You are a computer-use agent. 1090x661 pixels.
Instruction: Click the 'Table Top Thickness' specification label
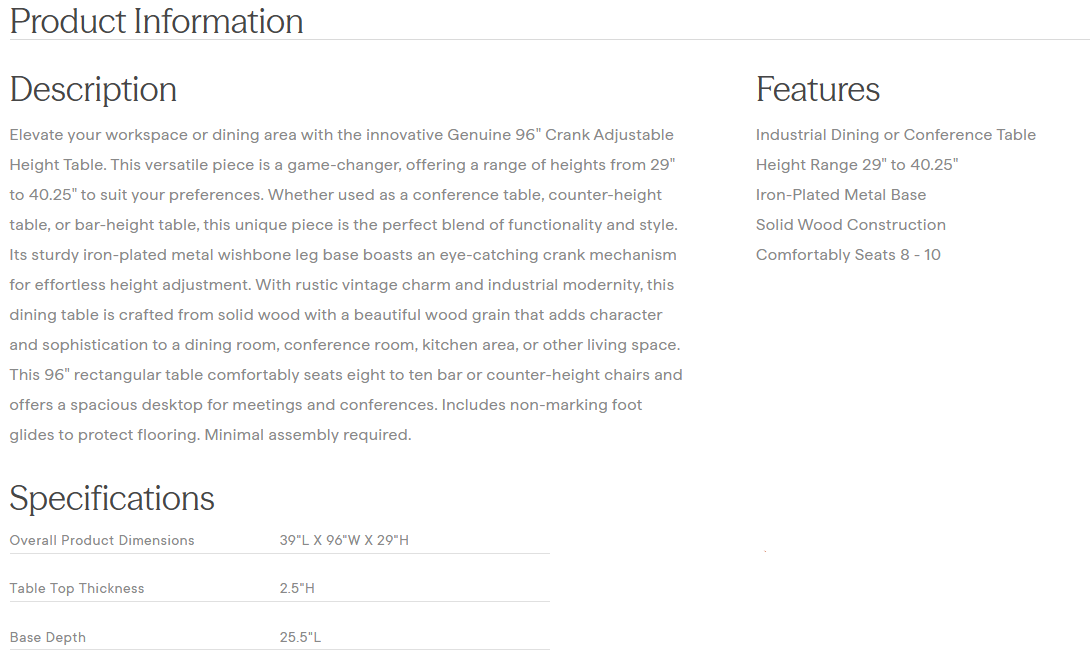77,588
